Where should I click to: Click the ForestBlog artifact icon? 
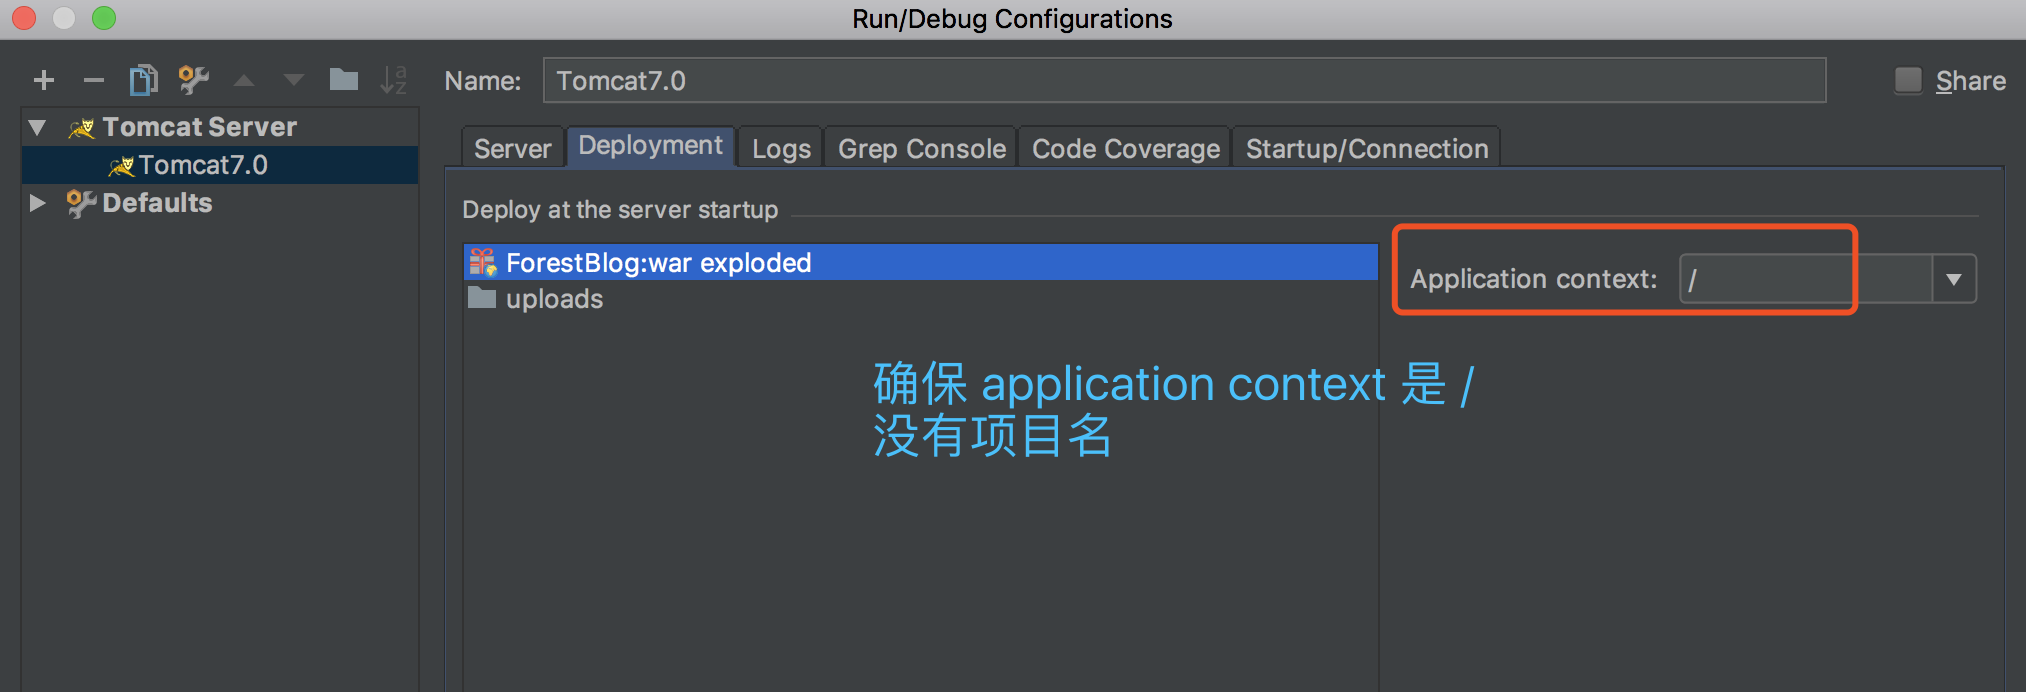[x=483, y=262]
